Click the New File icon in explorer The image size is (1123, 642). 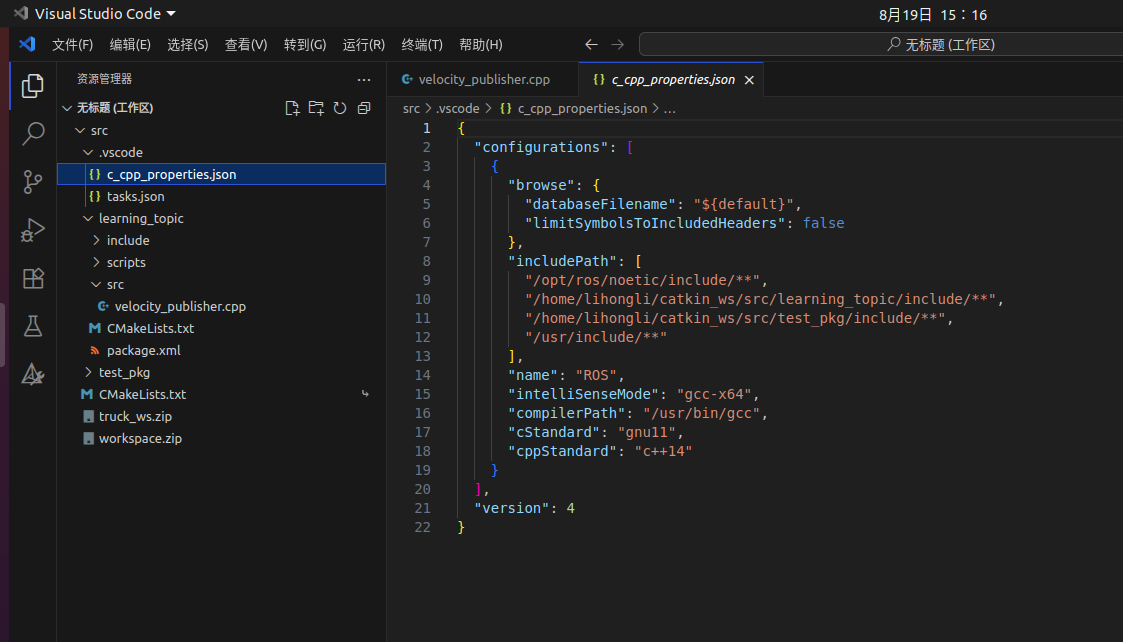pos(291,108)
